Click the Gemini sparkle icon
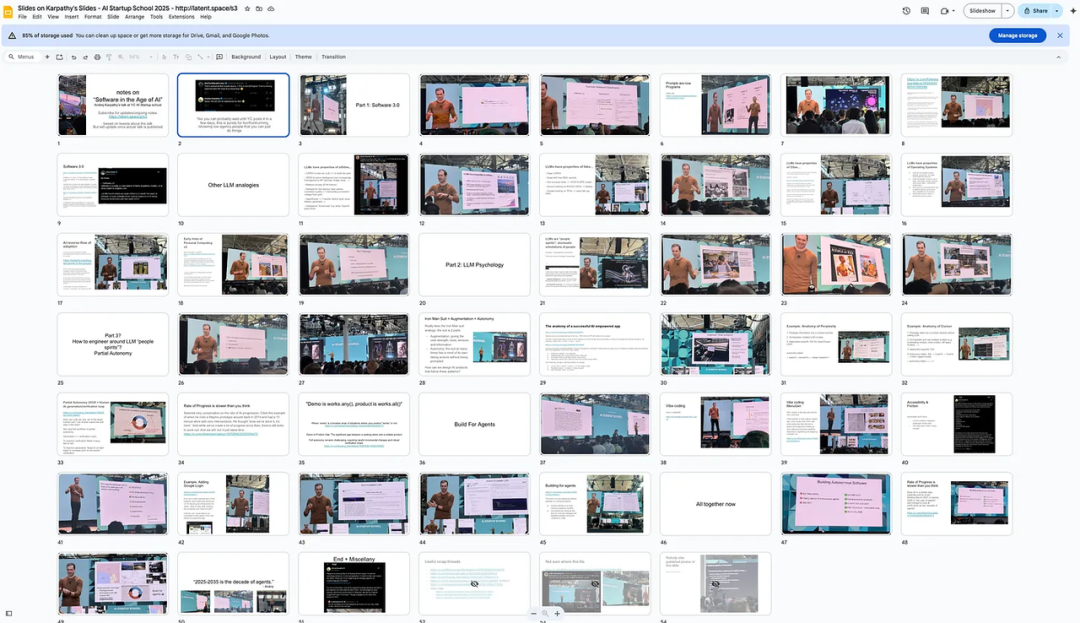Viewport: 1080px width, 623px height. pos(1072,11)
